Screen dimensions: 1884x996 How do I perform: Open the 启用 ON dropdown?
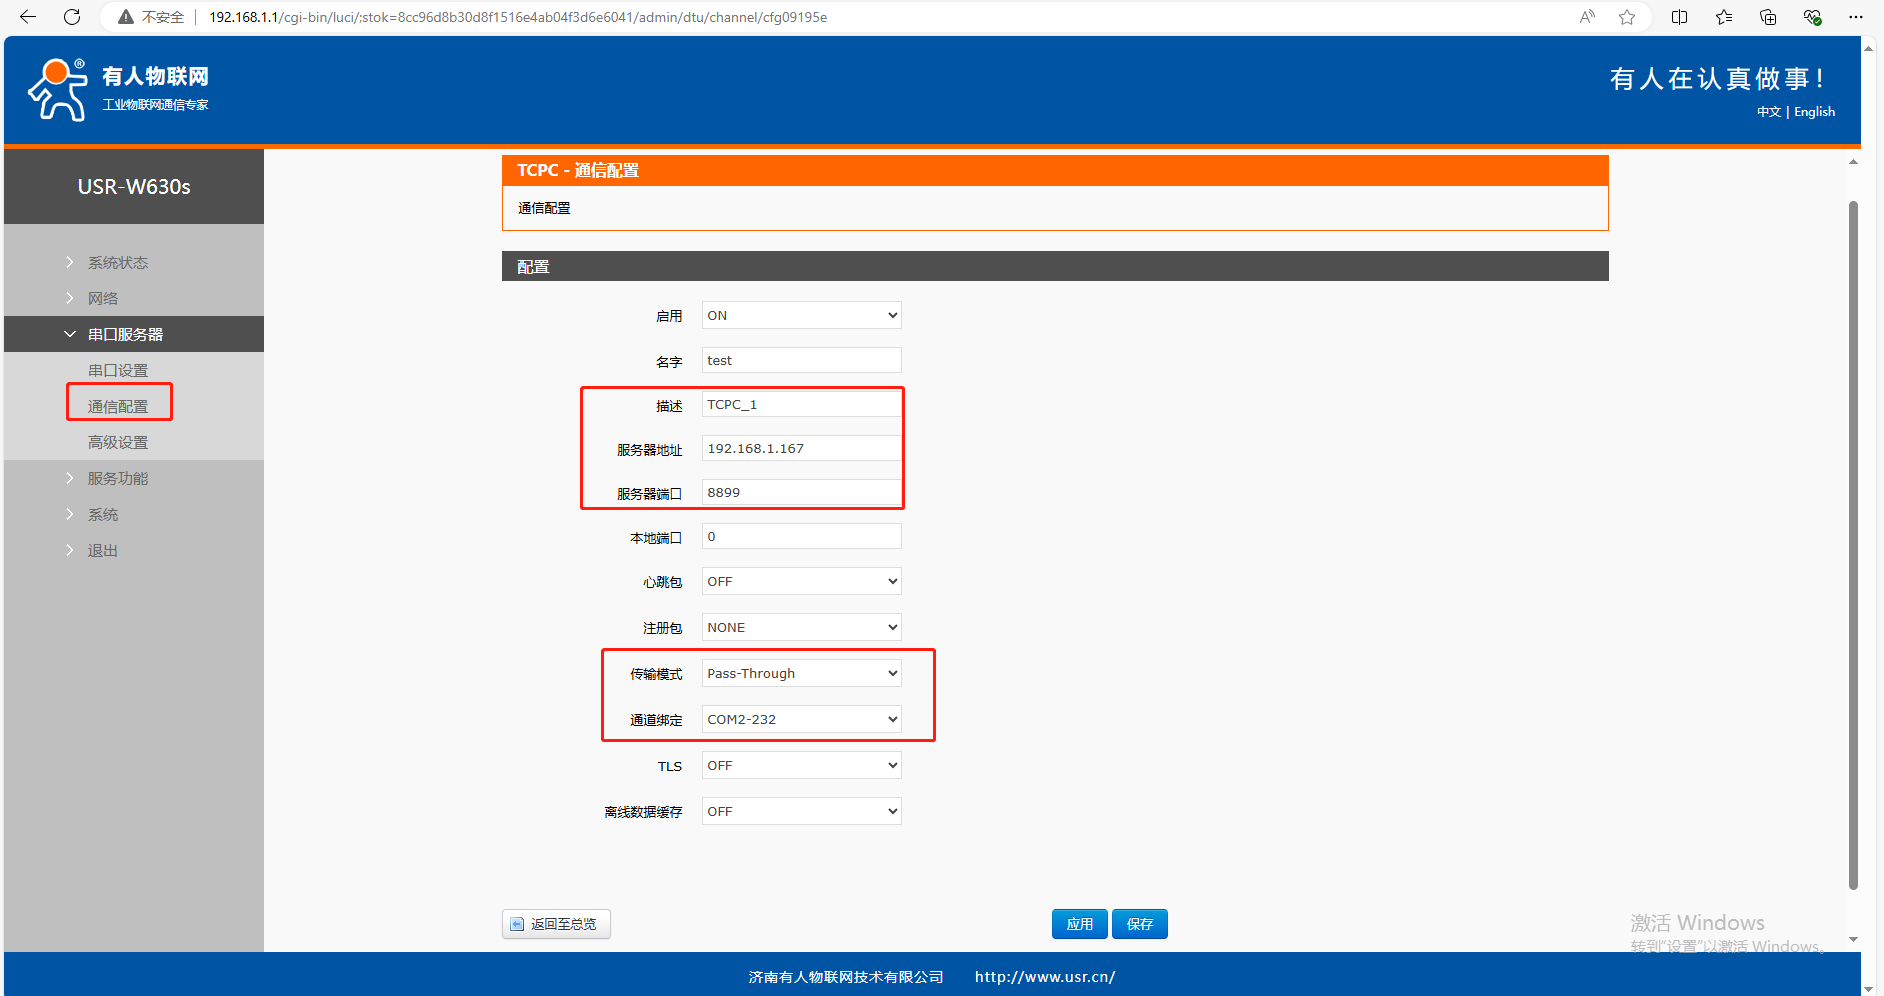coord(801,315)
